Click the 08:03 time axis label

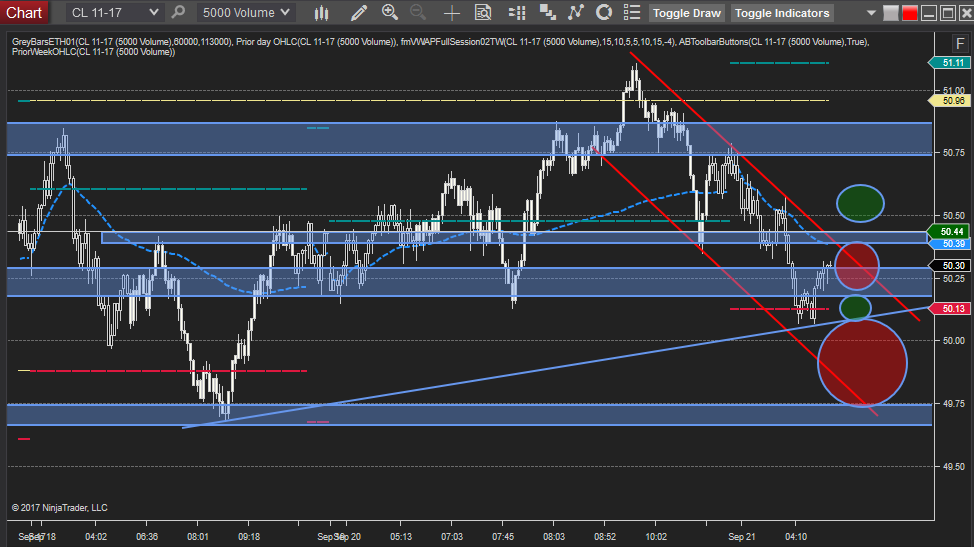coord(554,536)
